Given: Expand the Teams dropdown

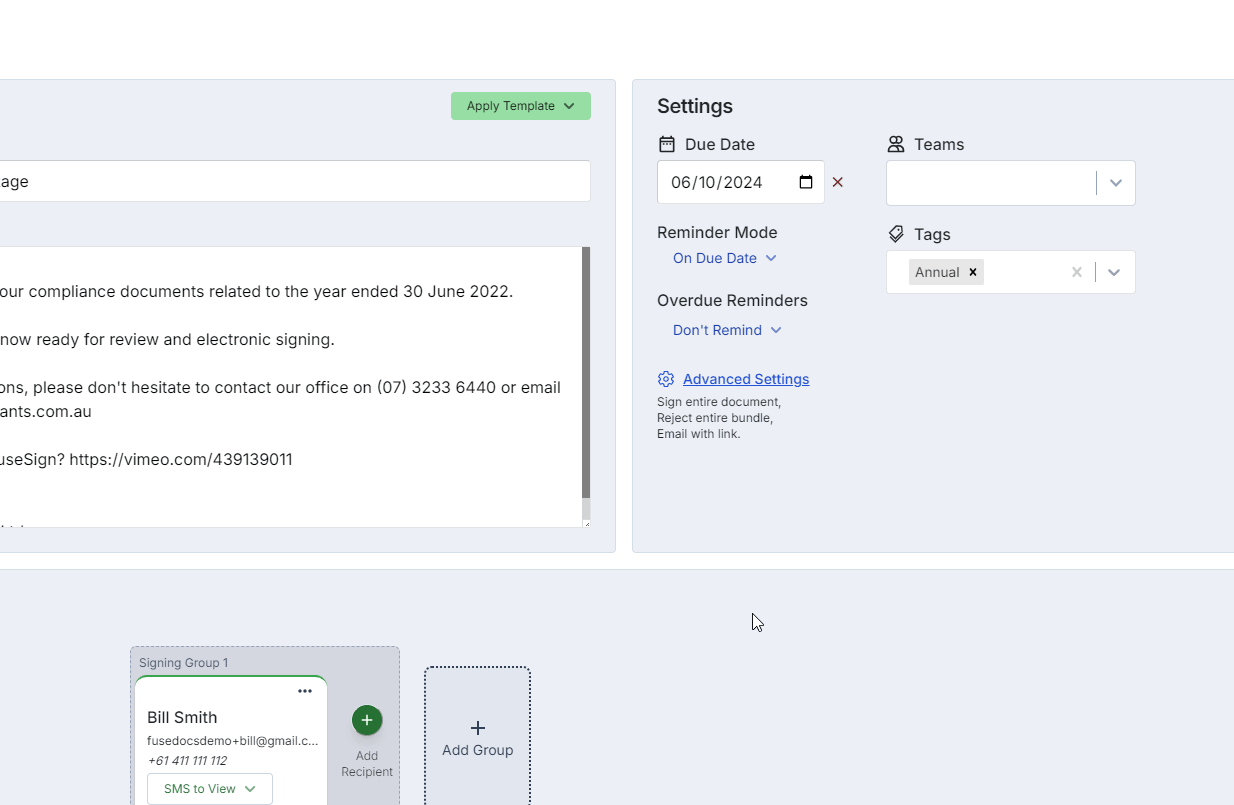Looking at the screenshot, I should (x=1116, y=183).
